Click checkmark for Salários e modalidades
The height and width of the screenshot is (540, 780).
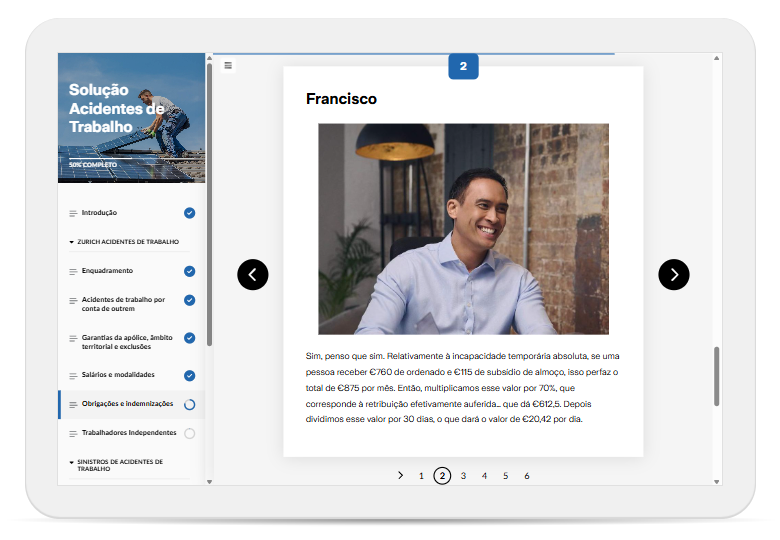pos(190,375)
